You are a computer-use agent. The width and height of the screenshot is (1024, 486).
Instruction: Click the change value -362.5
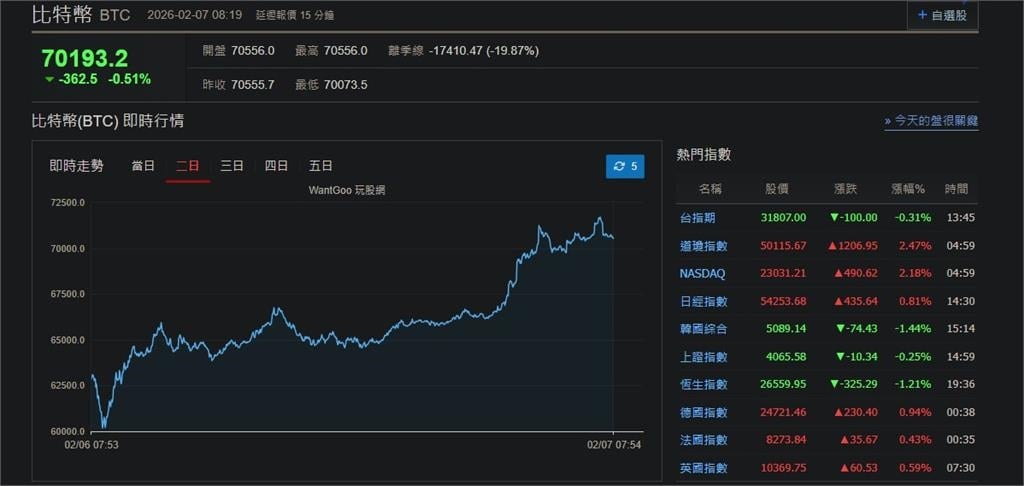click(x=78, y=79)
